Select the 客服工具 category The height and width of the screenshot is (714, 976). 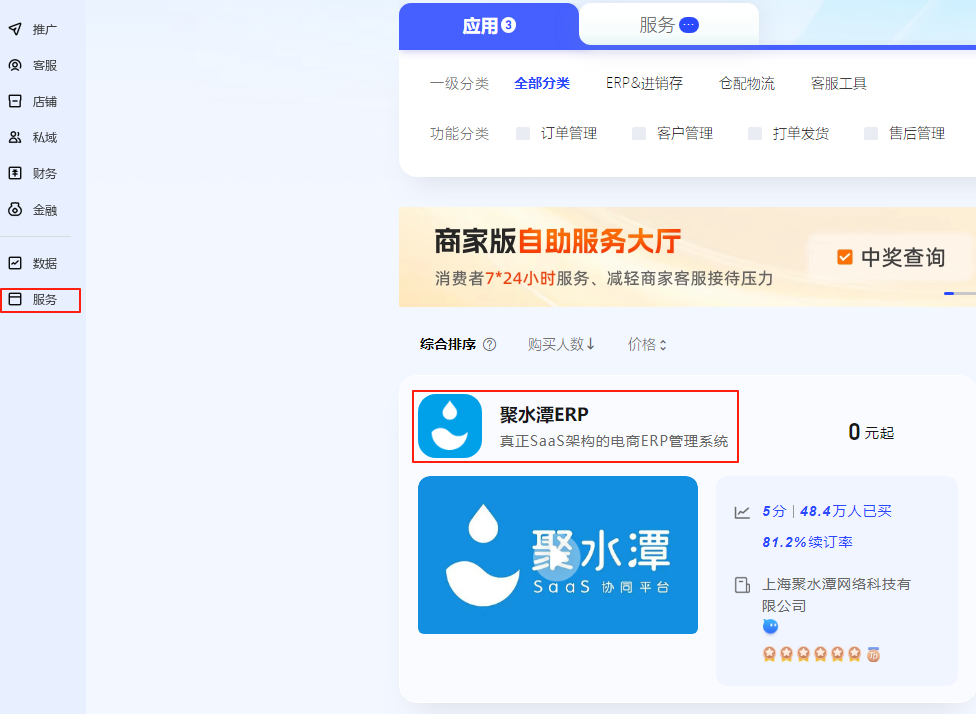pos(839,83)
